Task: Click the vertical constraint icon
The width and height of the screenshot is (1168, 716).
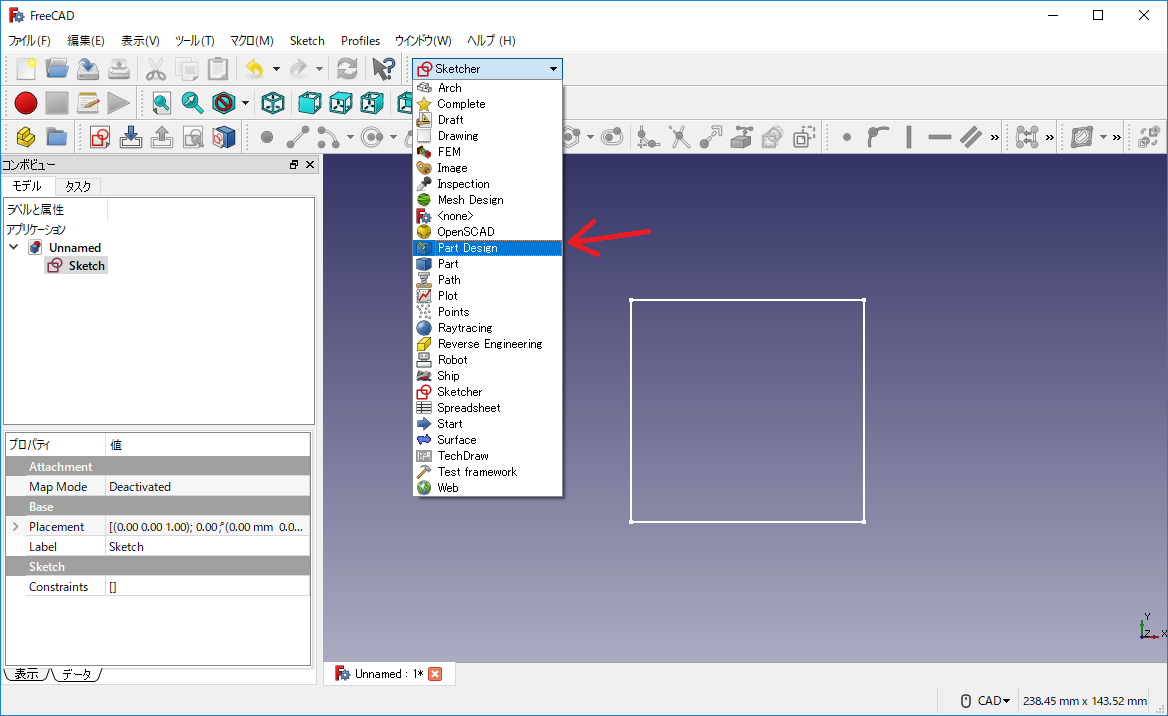Action: point(909,137)
